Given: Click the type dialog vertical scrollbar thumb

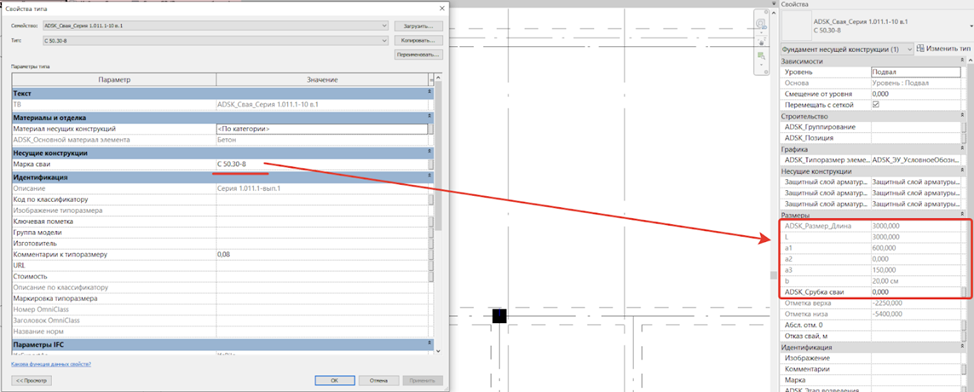Looking at the screenshot, I should point(439,157).
